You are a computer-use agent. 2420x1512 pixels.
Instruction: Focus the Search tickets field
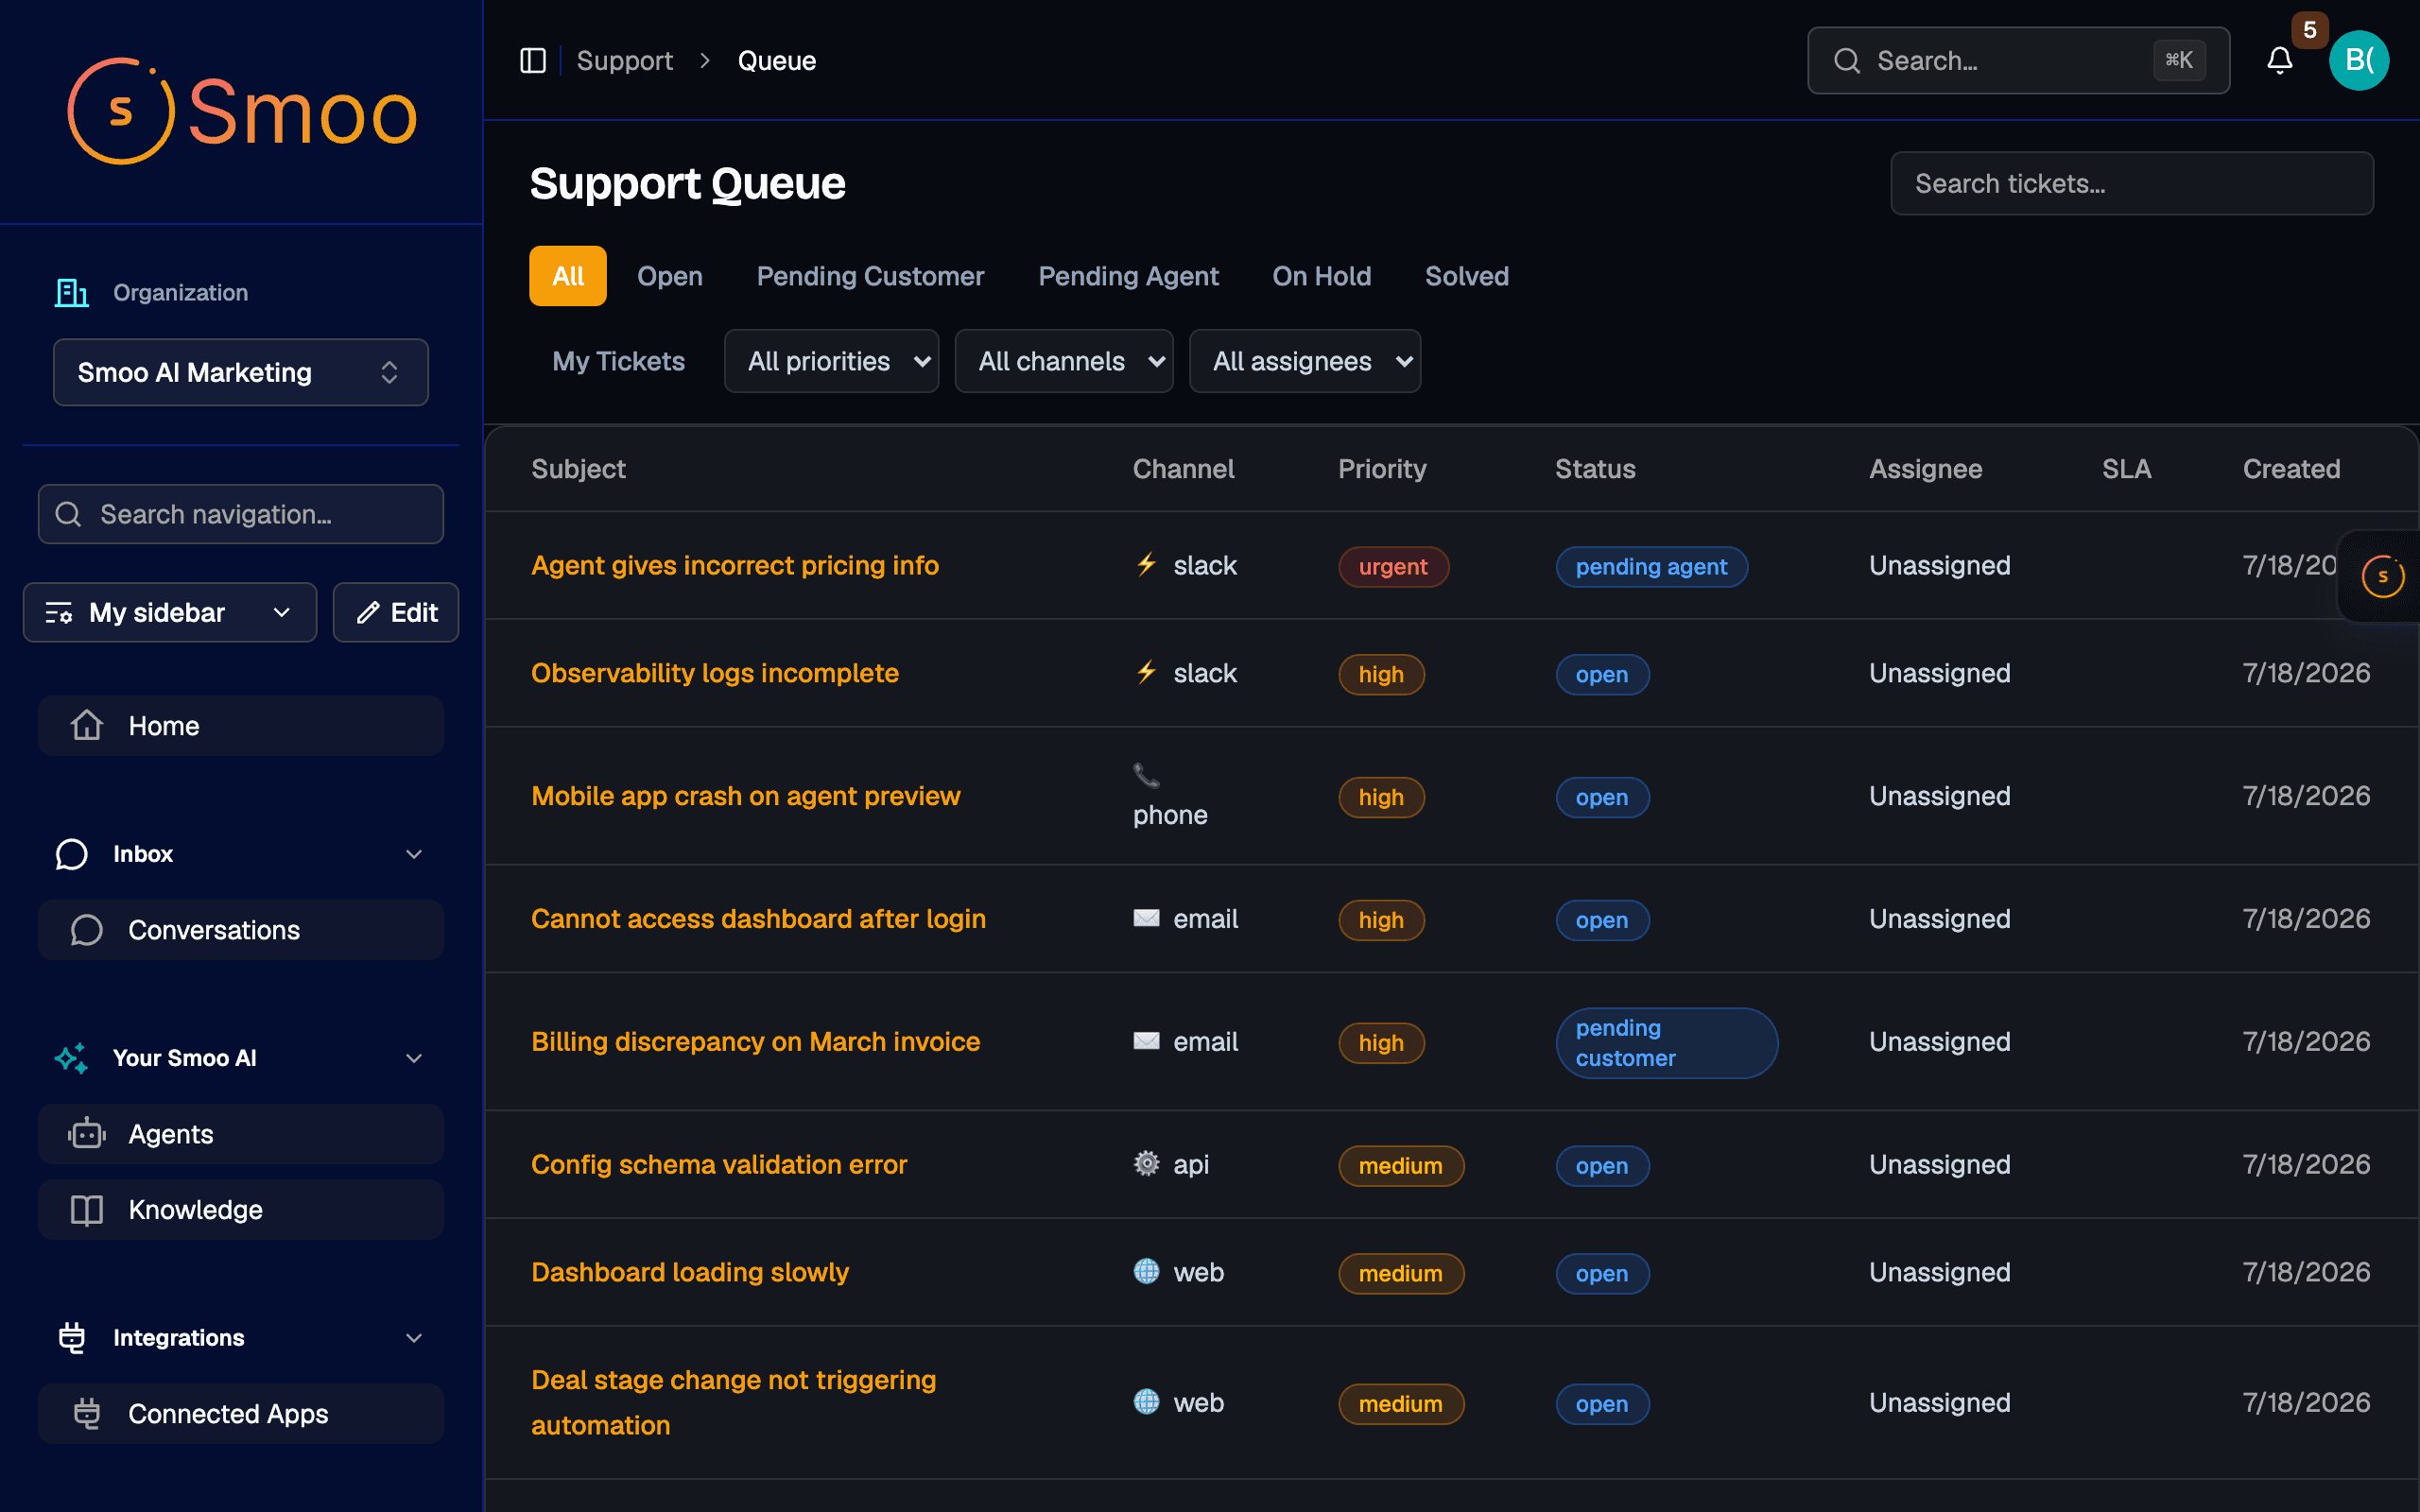(x=2132, y=184)
